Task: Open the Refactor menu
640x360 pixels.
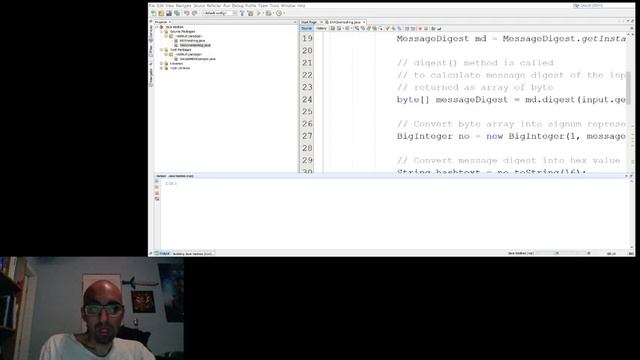Action: click(x=213, y=6)
